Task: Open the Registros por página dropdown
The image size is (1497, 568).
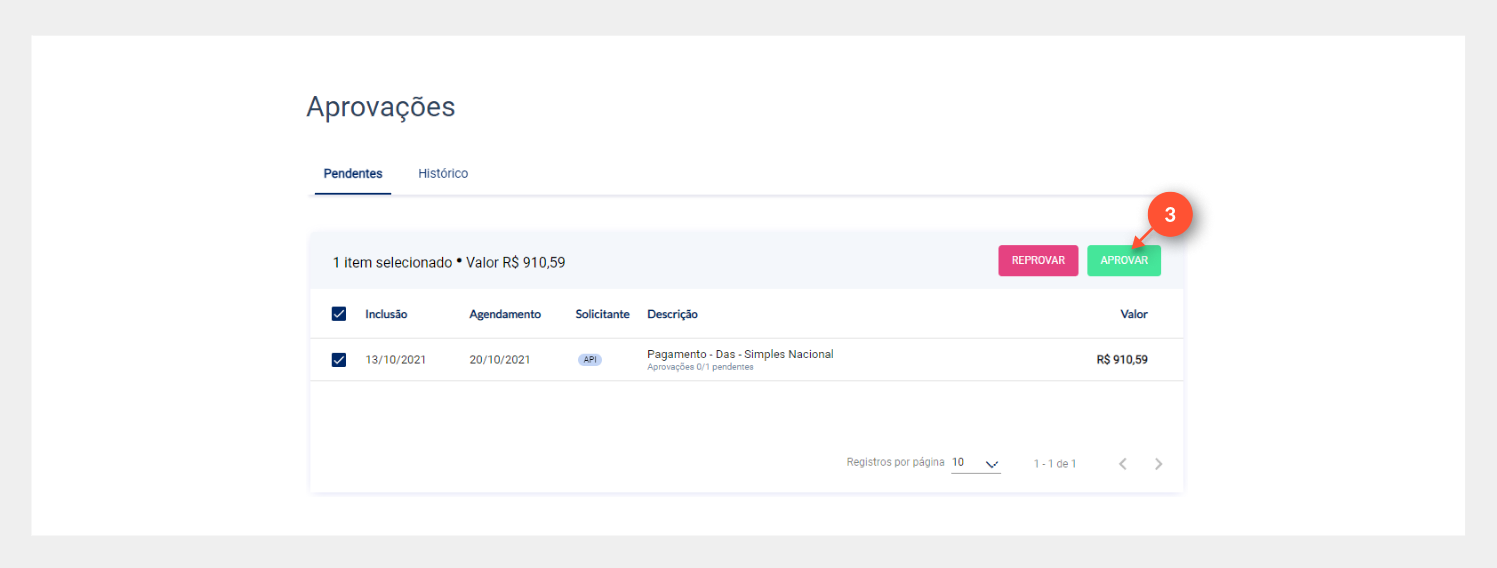Action: (x=975, y=463)
